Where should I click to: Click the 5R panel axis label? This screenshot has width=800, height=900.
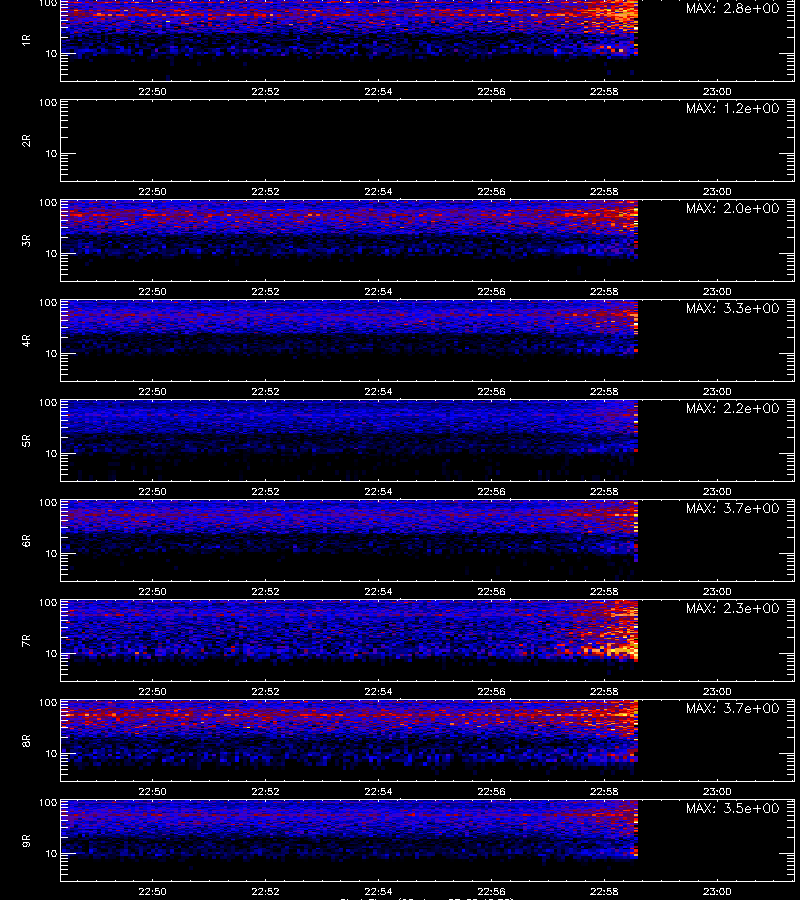(26, 441)
